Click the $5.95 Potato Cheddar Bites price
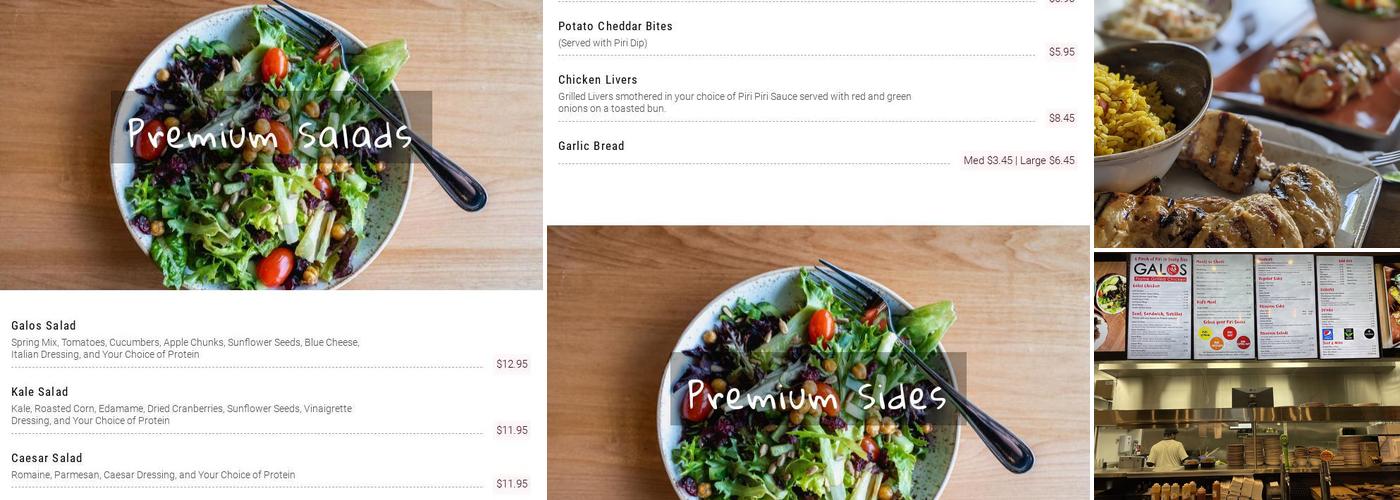Screen dimensions: 1400x500 tap(1062, 52)
